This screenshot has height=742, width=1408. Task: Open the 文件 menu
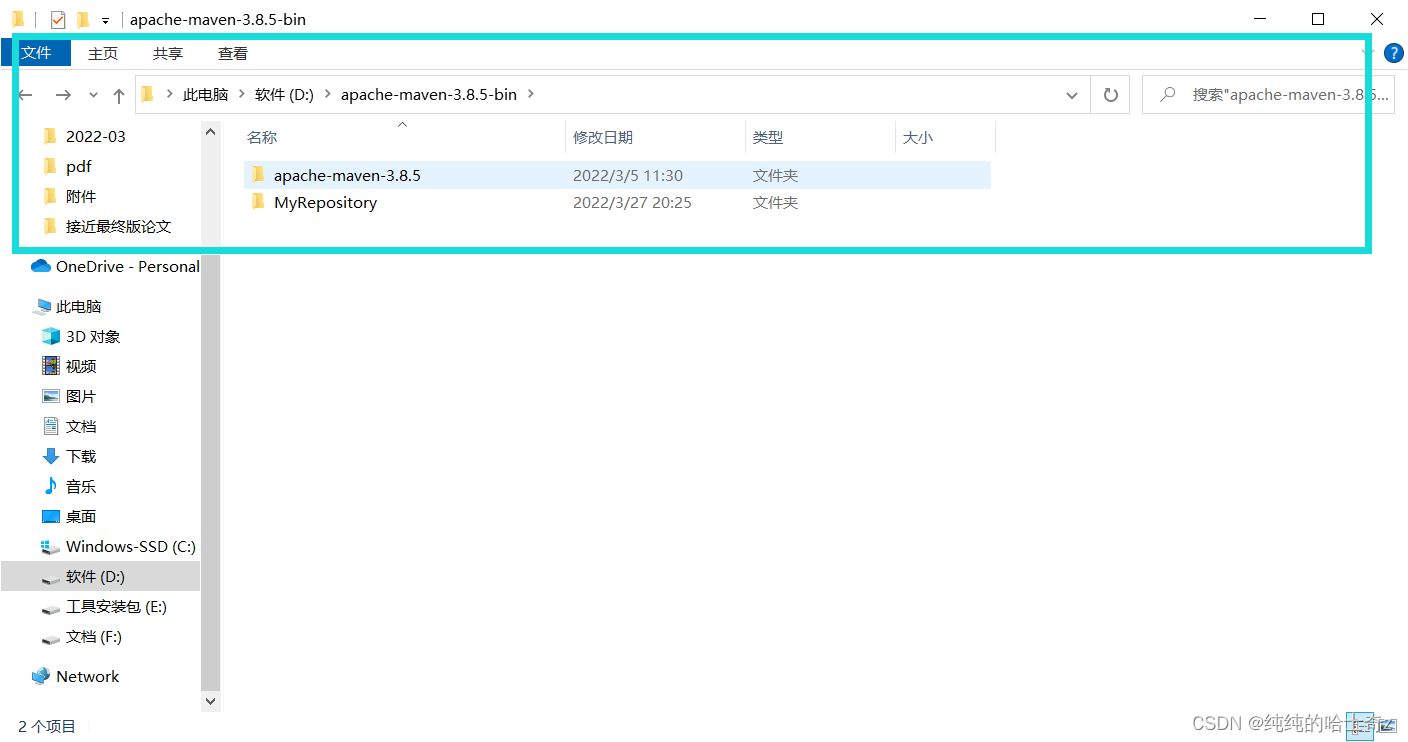coord(37,53)
